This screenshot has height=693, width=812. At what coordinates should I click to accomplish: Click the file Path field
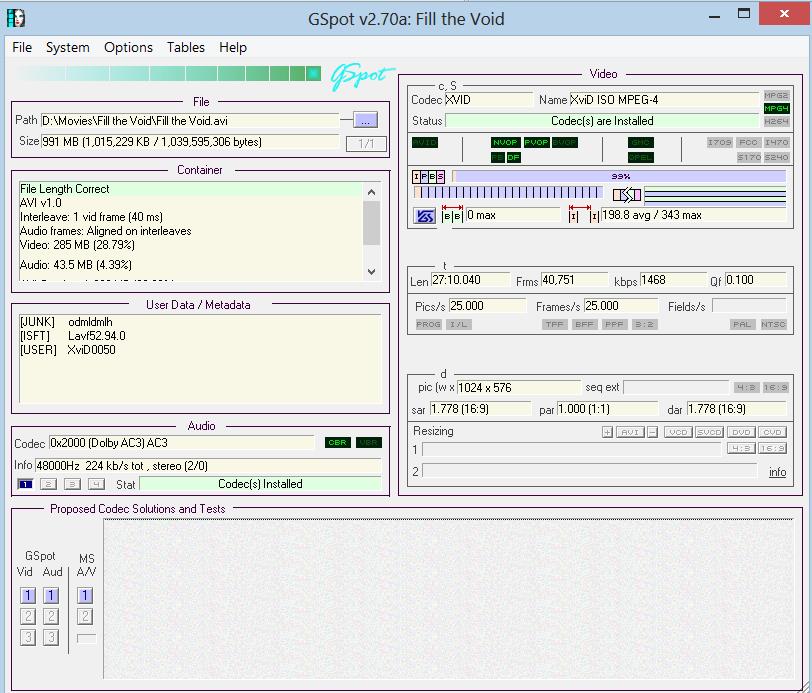pos(190,121)
